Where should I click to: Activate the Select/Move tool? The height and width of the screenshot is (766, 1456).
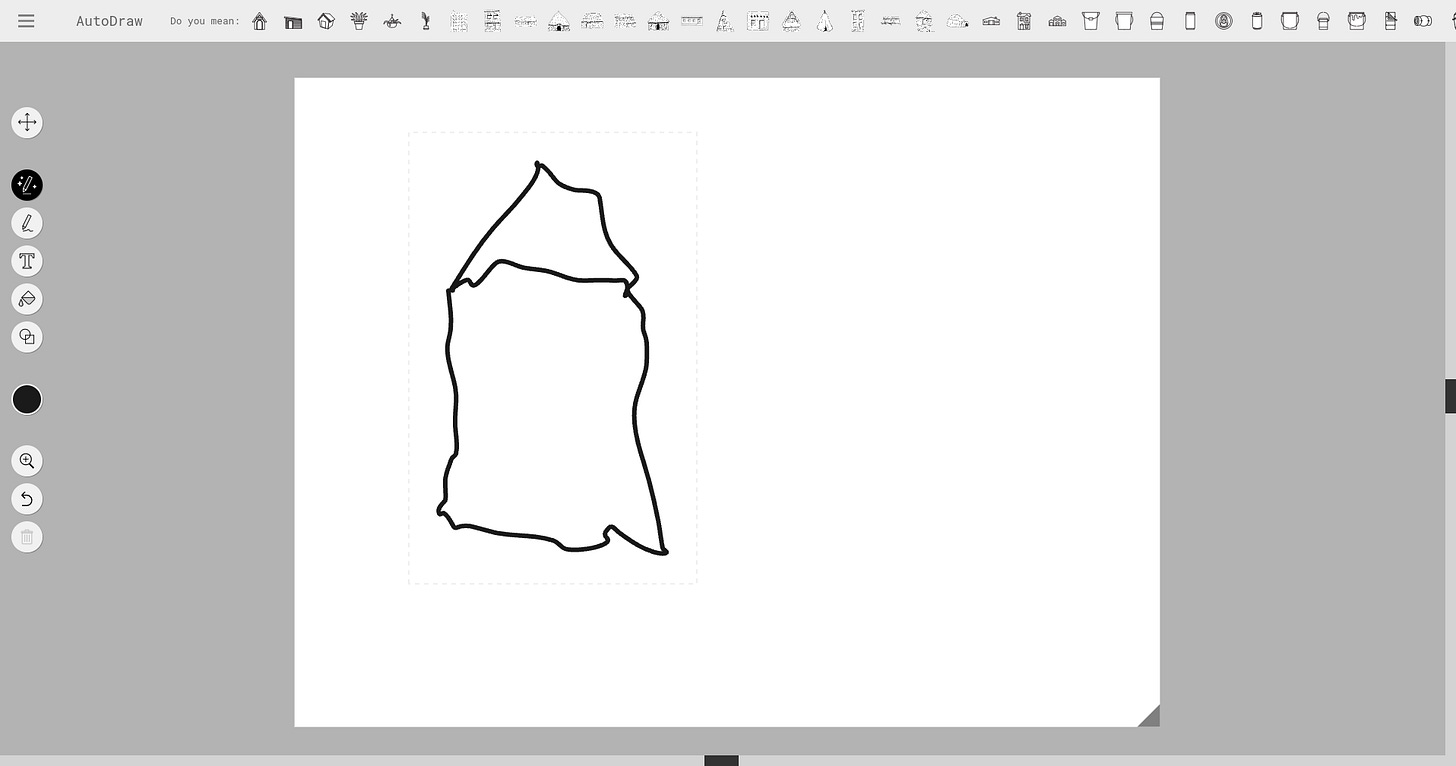click(27, 122)
